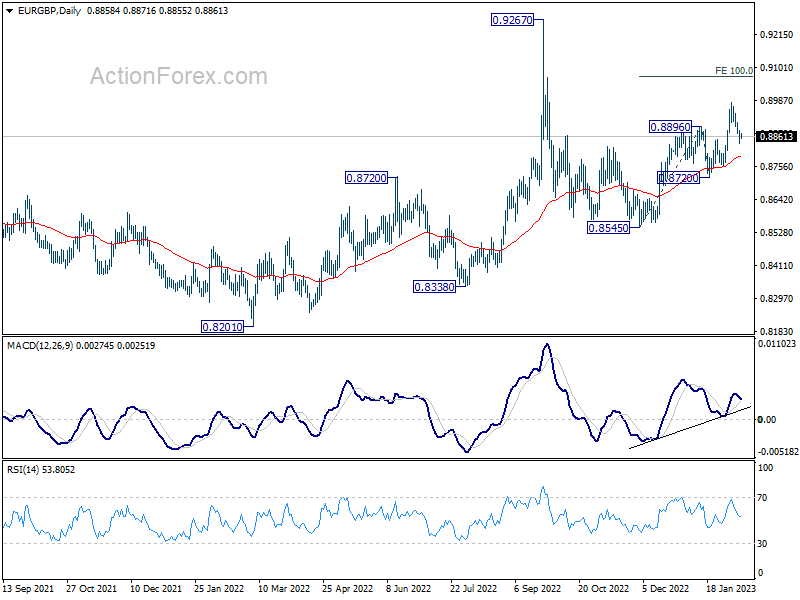Click the 10 Mar 2022 date label
Screen dimensions: 800x600
284,588
